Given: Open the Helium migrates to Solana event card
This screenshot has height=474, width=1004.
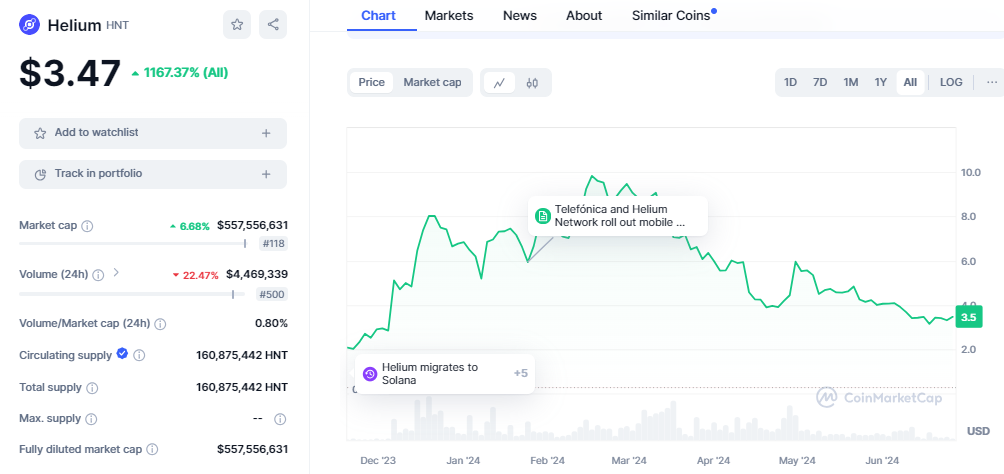Looking at the screenshot, I should coord(444,374).
